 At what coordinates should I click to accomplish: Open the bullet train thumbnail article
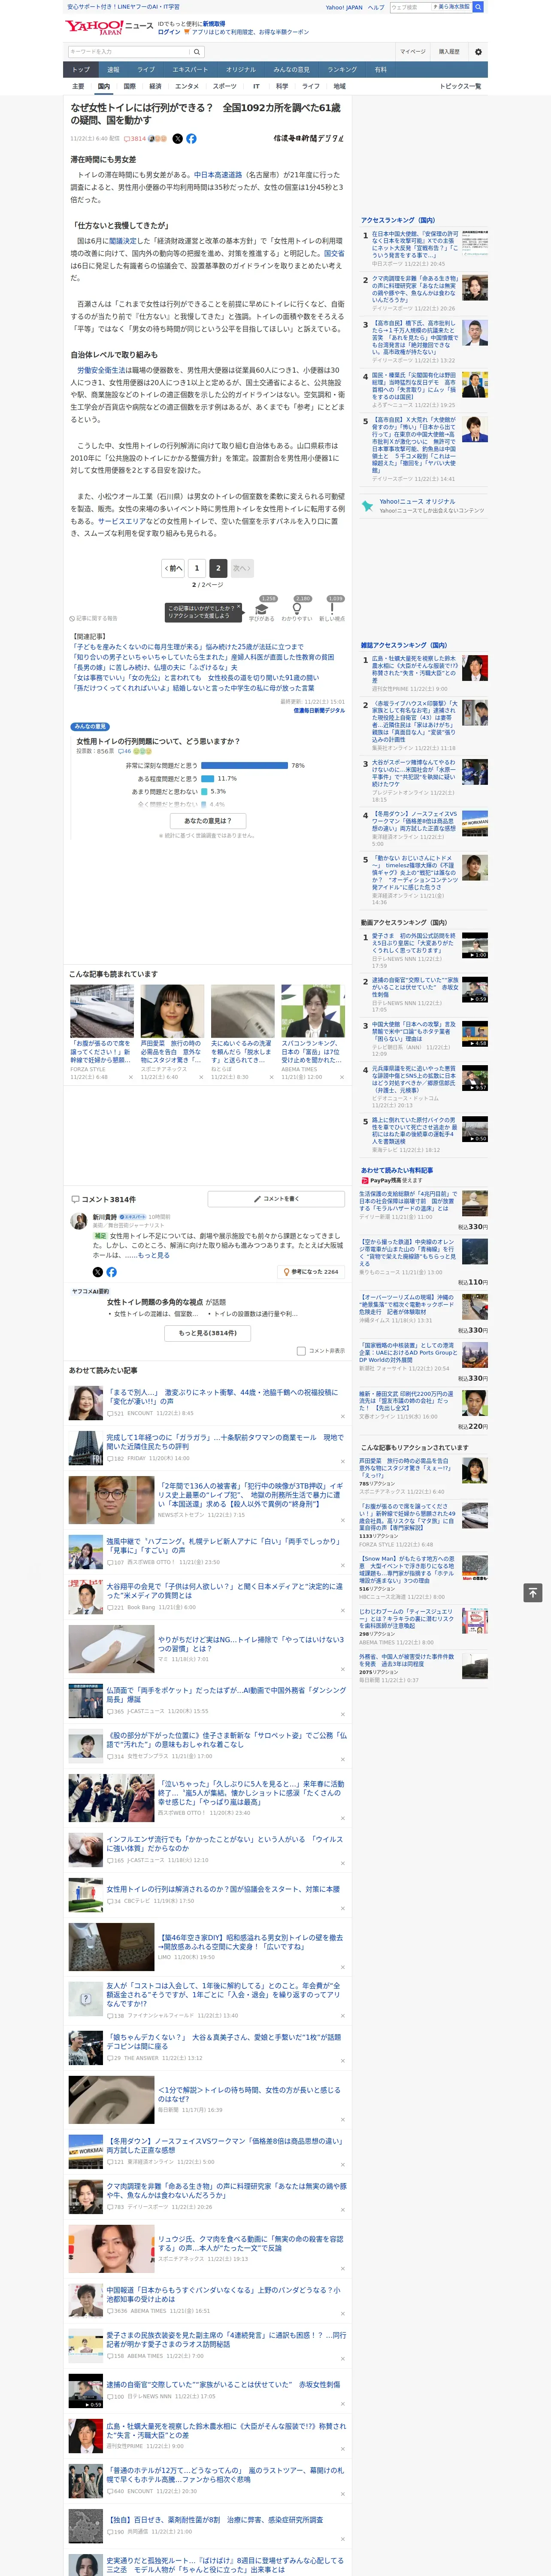(102, 1011)
